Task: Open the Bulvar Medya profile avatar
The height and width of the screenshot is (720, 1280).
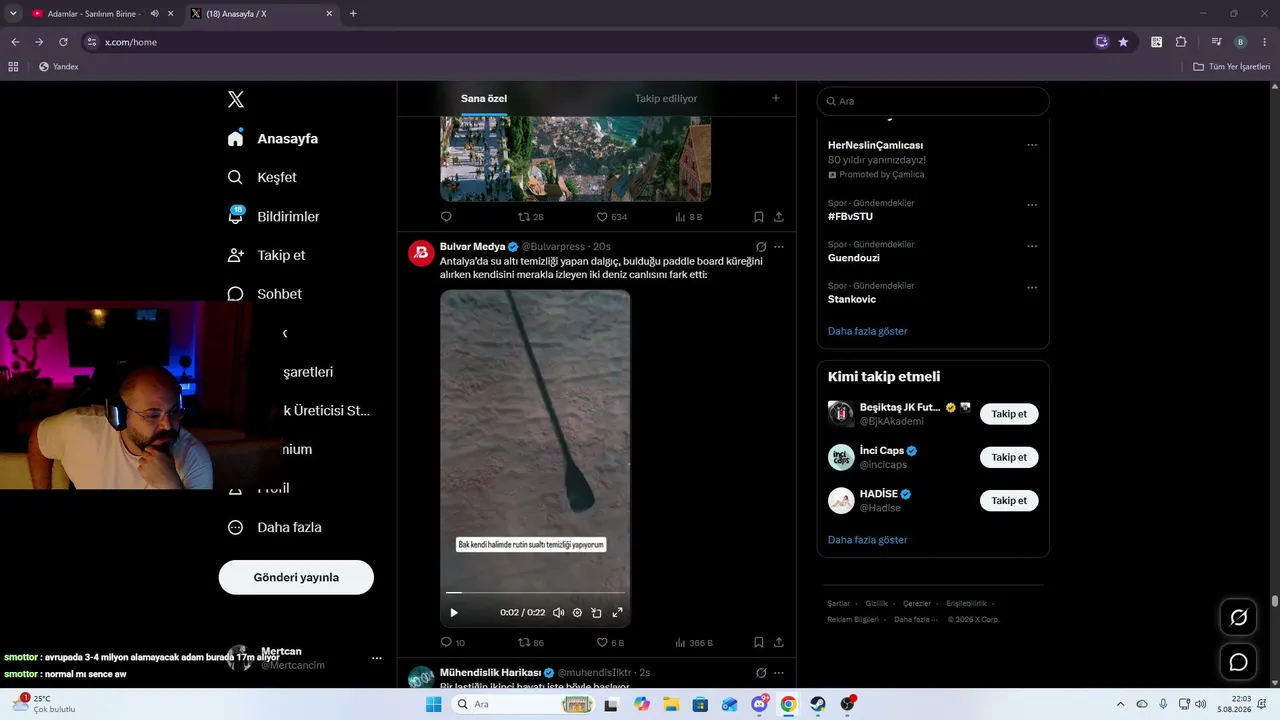Action: [421, 253]
